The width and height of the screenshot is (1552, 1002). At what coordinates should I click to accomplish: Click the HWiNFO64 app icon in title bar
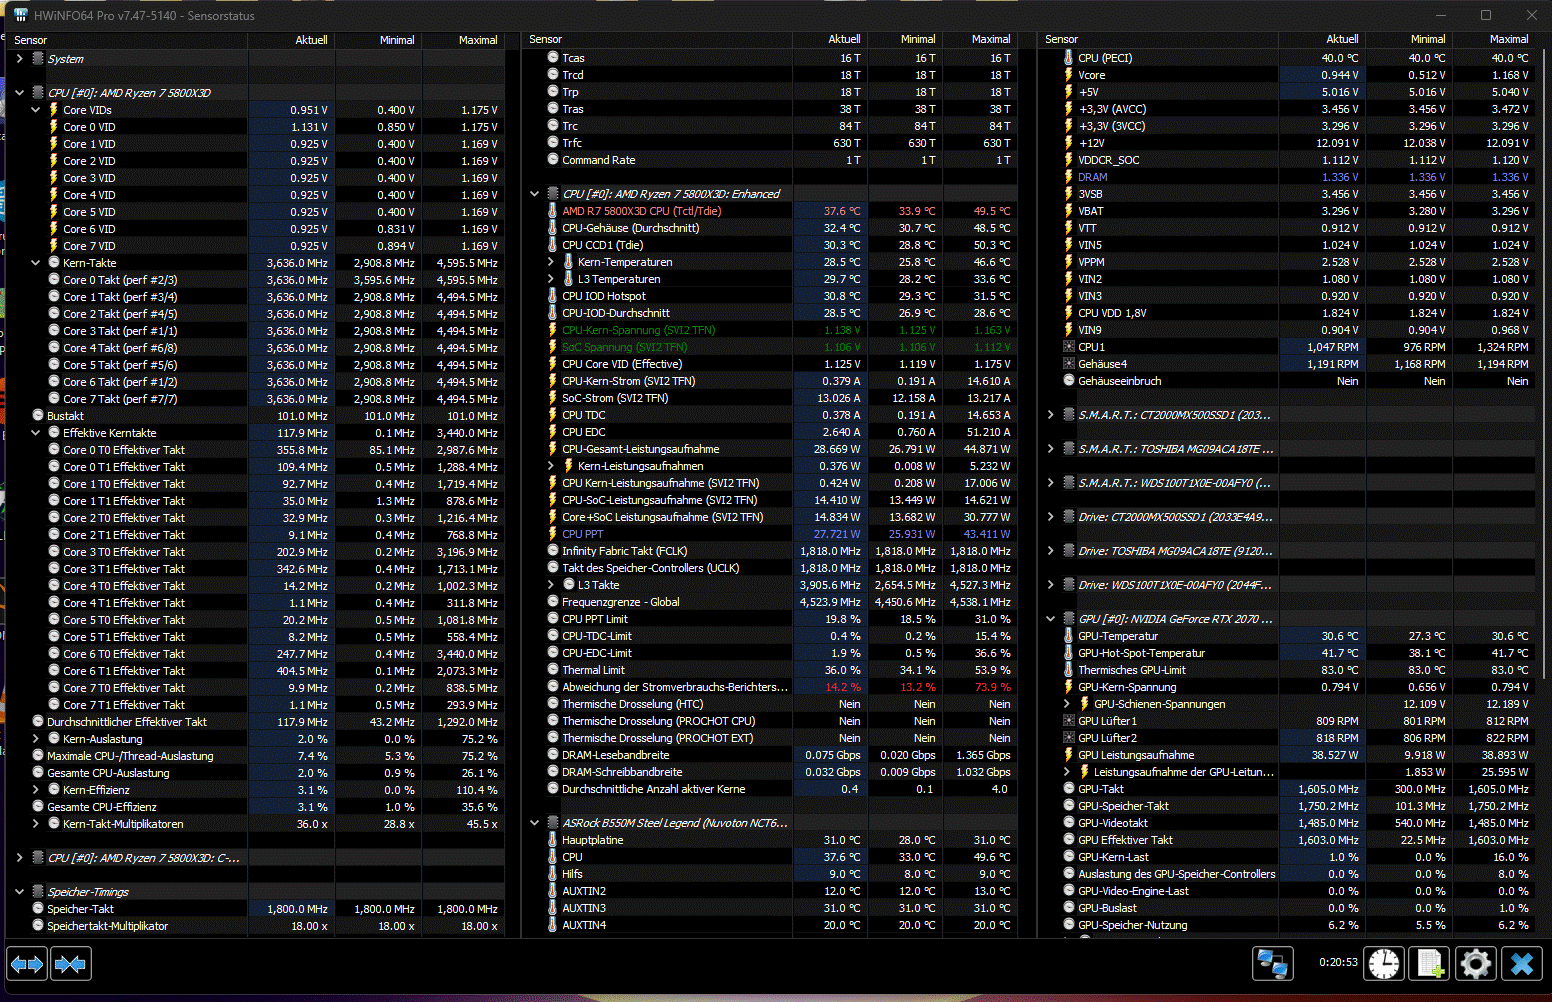20,15
